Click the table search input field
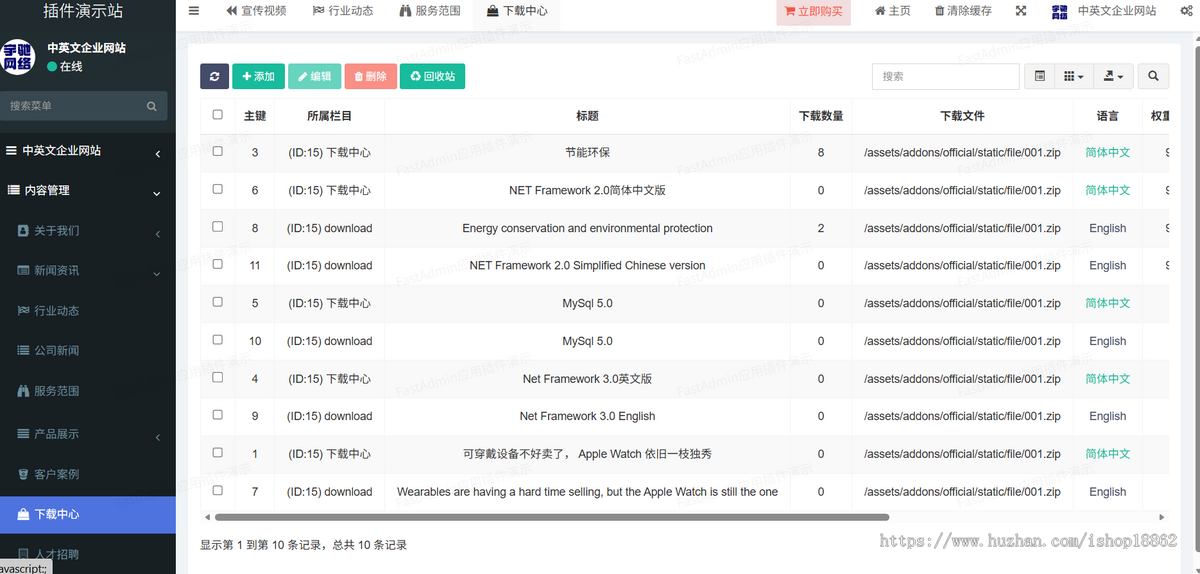The height and width of the screenshot is (574, 1200). [x=945, y=76]
